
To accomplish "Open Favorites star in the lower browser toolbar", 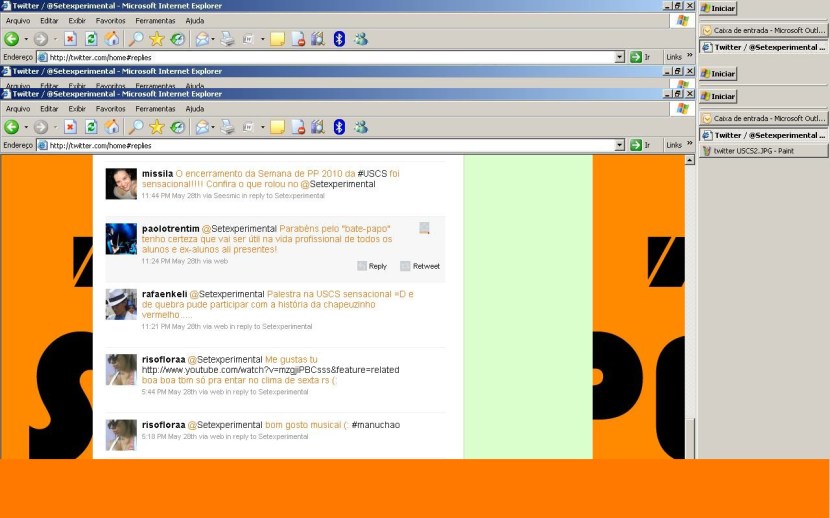I will [x=157, y=127].
